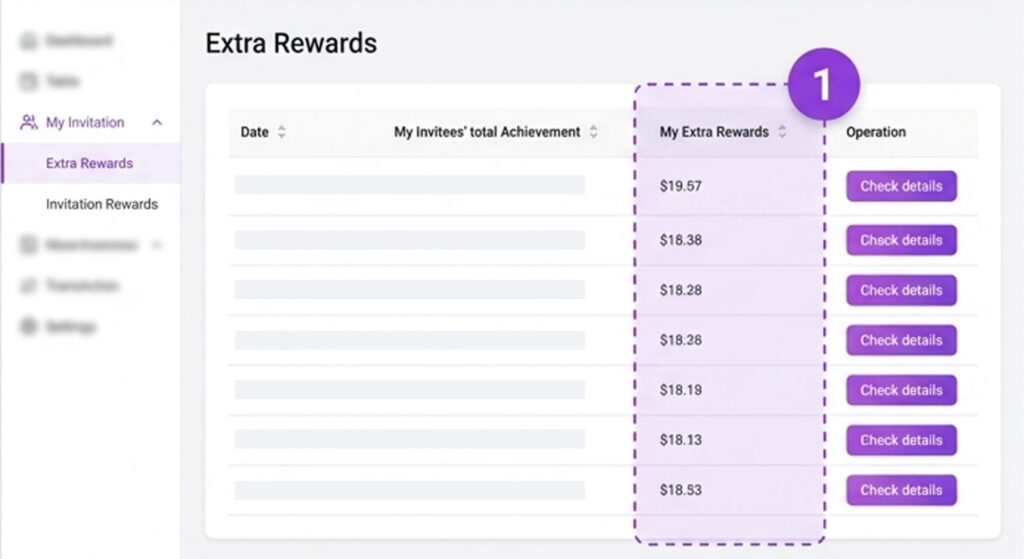Image resolution: width=1024 pixels, height=559 pixels.
Task: Click the blurred Dashboard icon in sidebar
Action: (28, 41)
